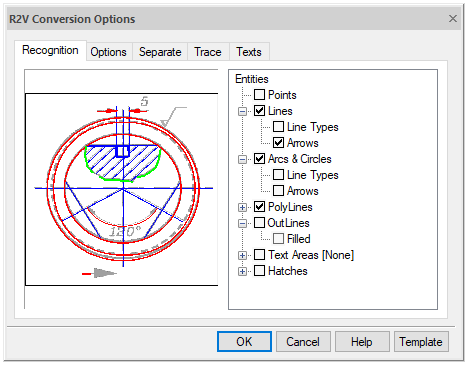Select the PolyLines label text
Image resolution: width=467 pixels, height=365 pixels.
[x=290, y=207]
